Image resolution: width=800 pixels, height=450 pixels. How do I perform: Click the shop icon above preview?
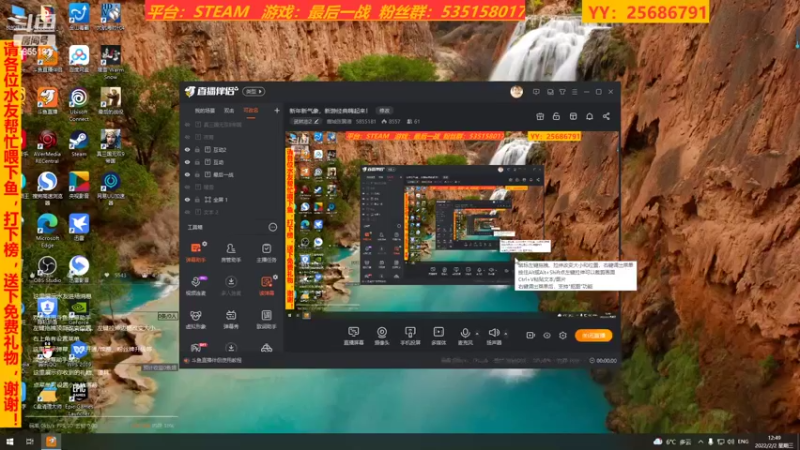point(573,116)
